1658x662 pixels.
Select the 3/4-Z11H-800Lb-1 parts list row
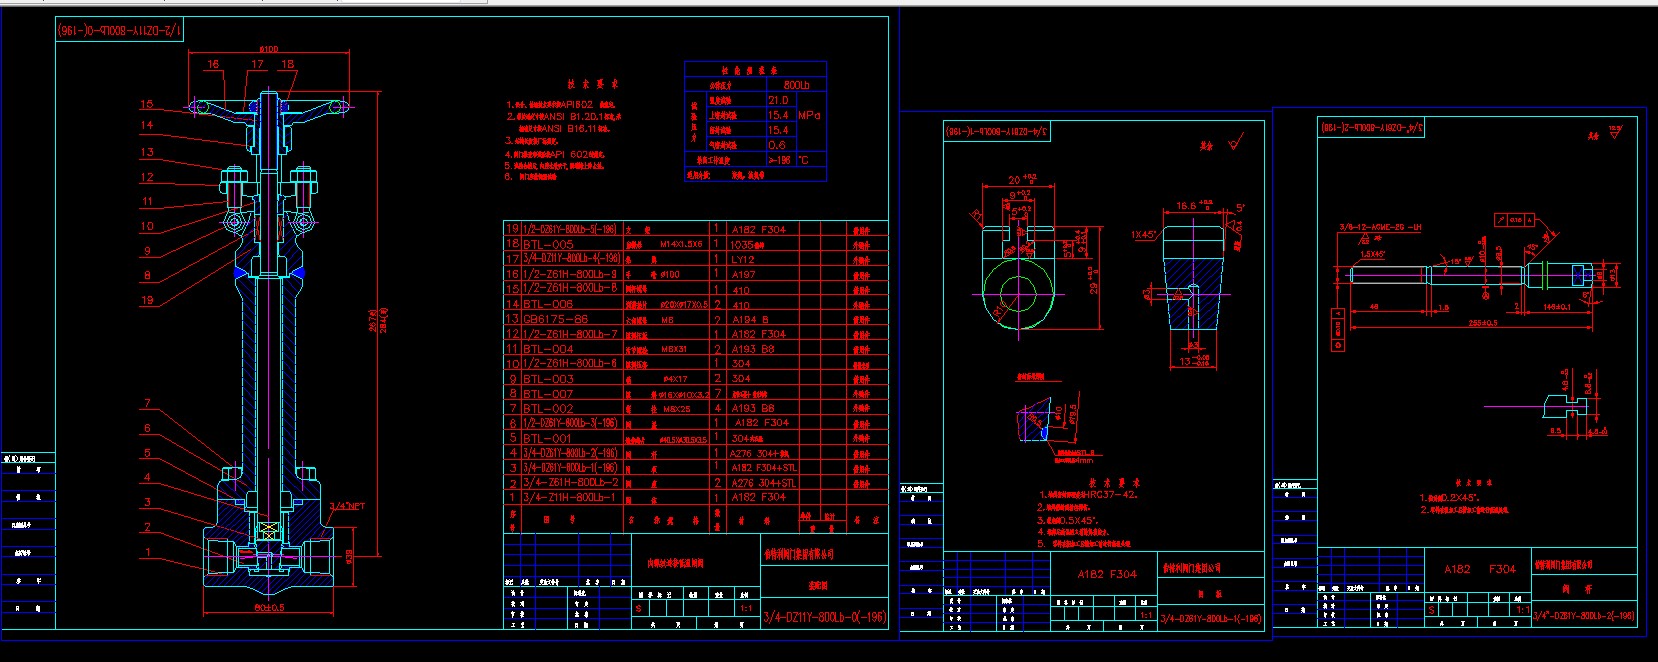pyautogui.click(x=569, y=497)
